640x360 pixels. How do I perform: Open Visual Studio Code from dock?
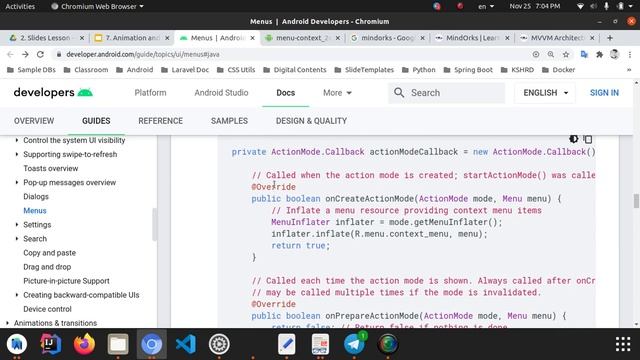(x=185, y=344)
